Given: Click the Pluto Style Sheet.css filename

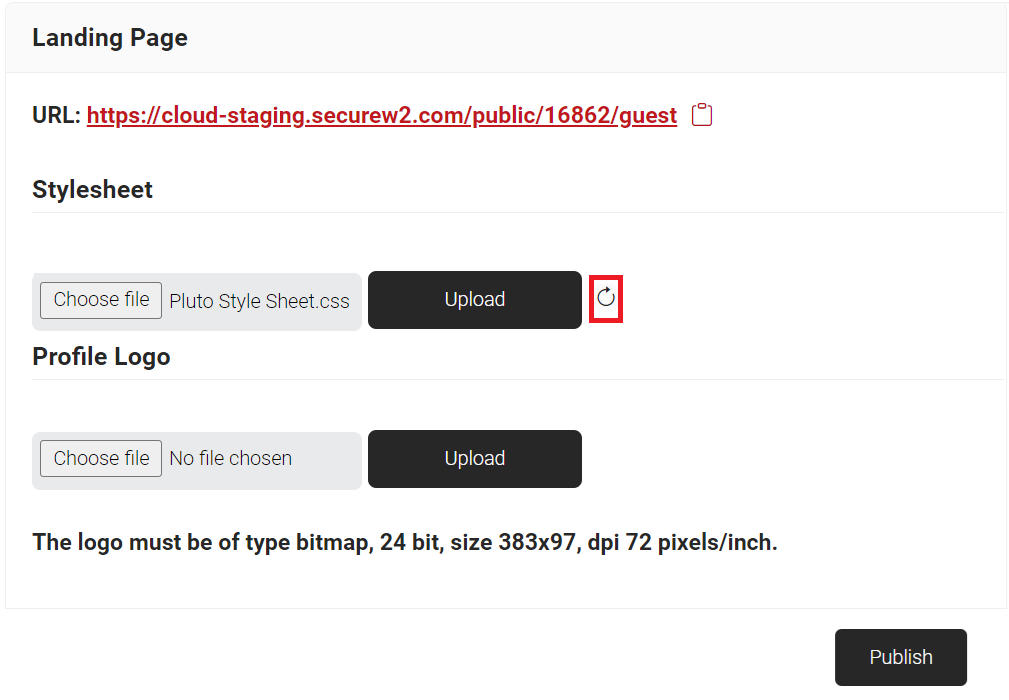Looking at the screenshot, I should [x=259, y=300].
